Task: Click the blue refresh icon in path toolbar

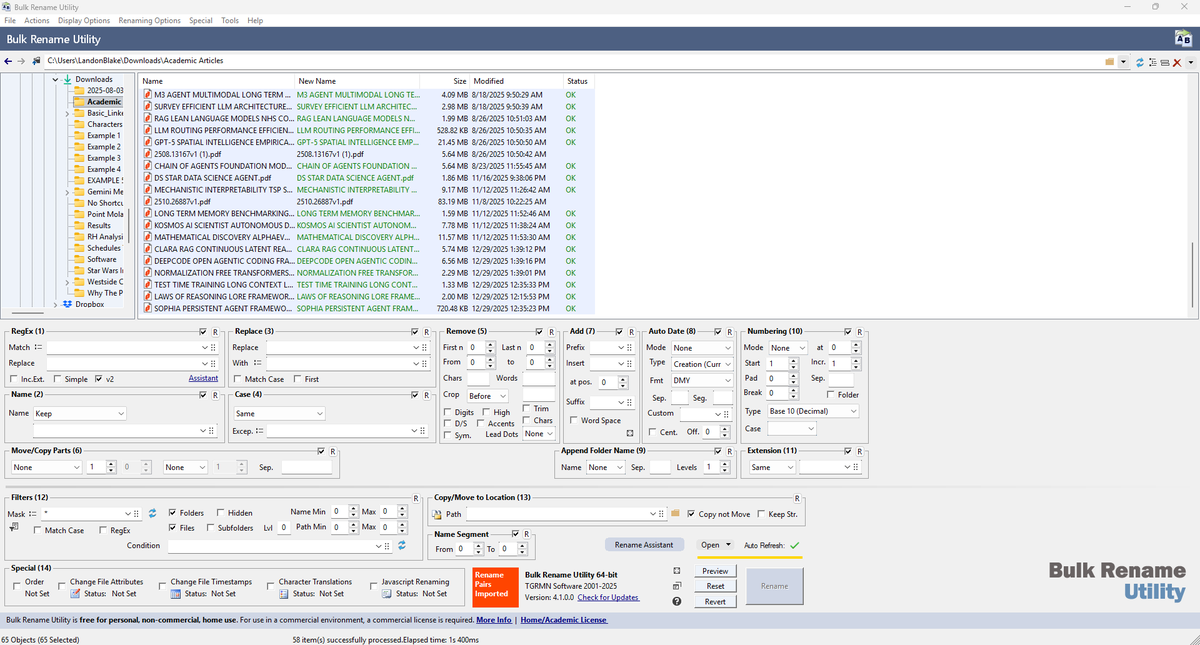Action: 1139,62
